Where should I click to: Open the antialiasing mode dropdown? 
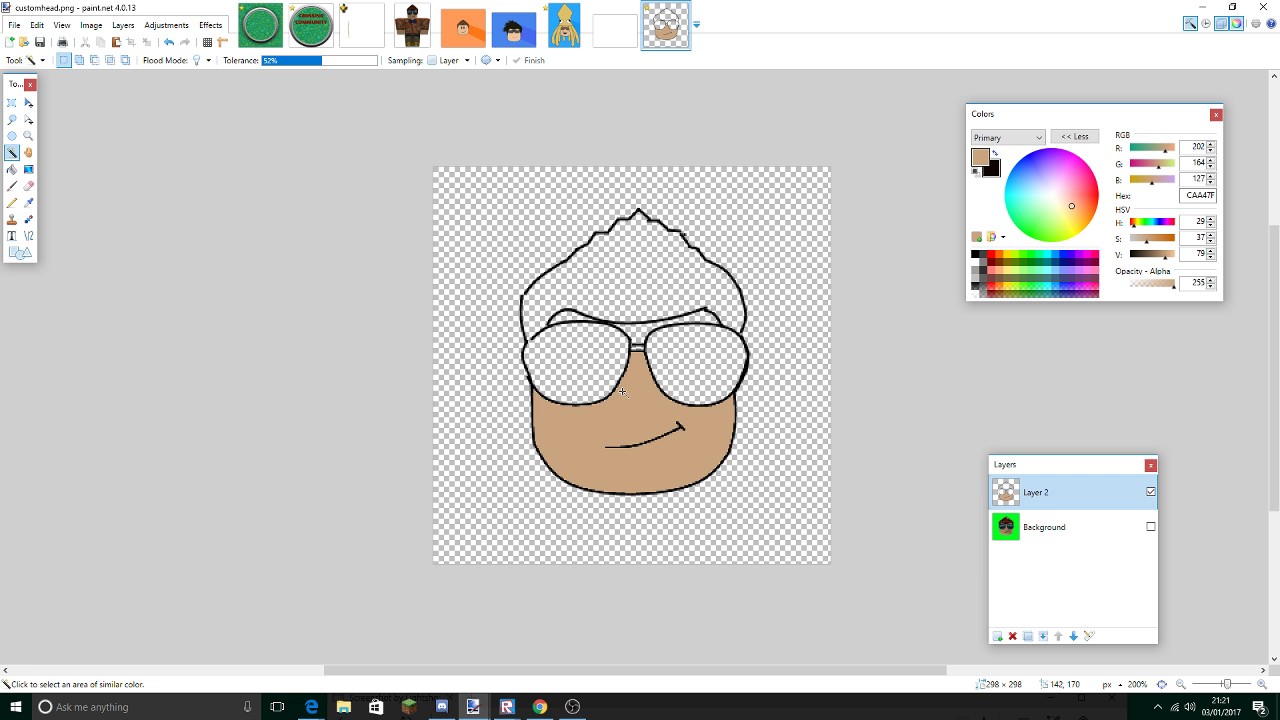(x=497, y=60)
